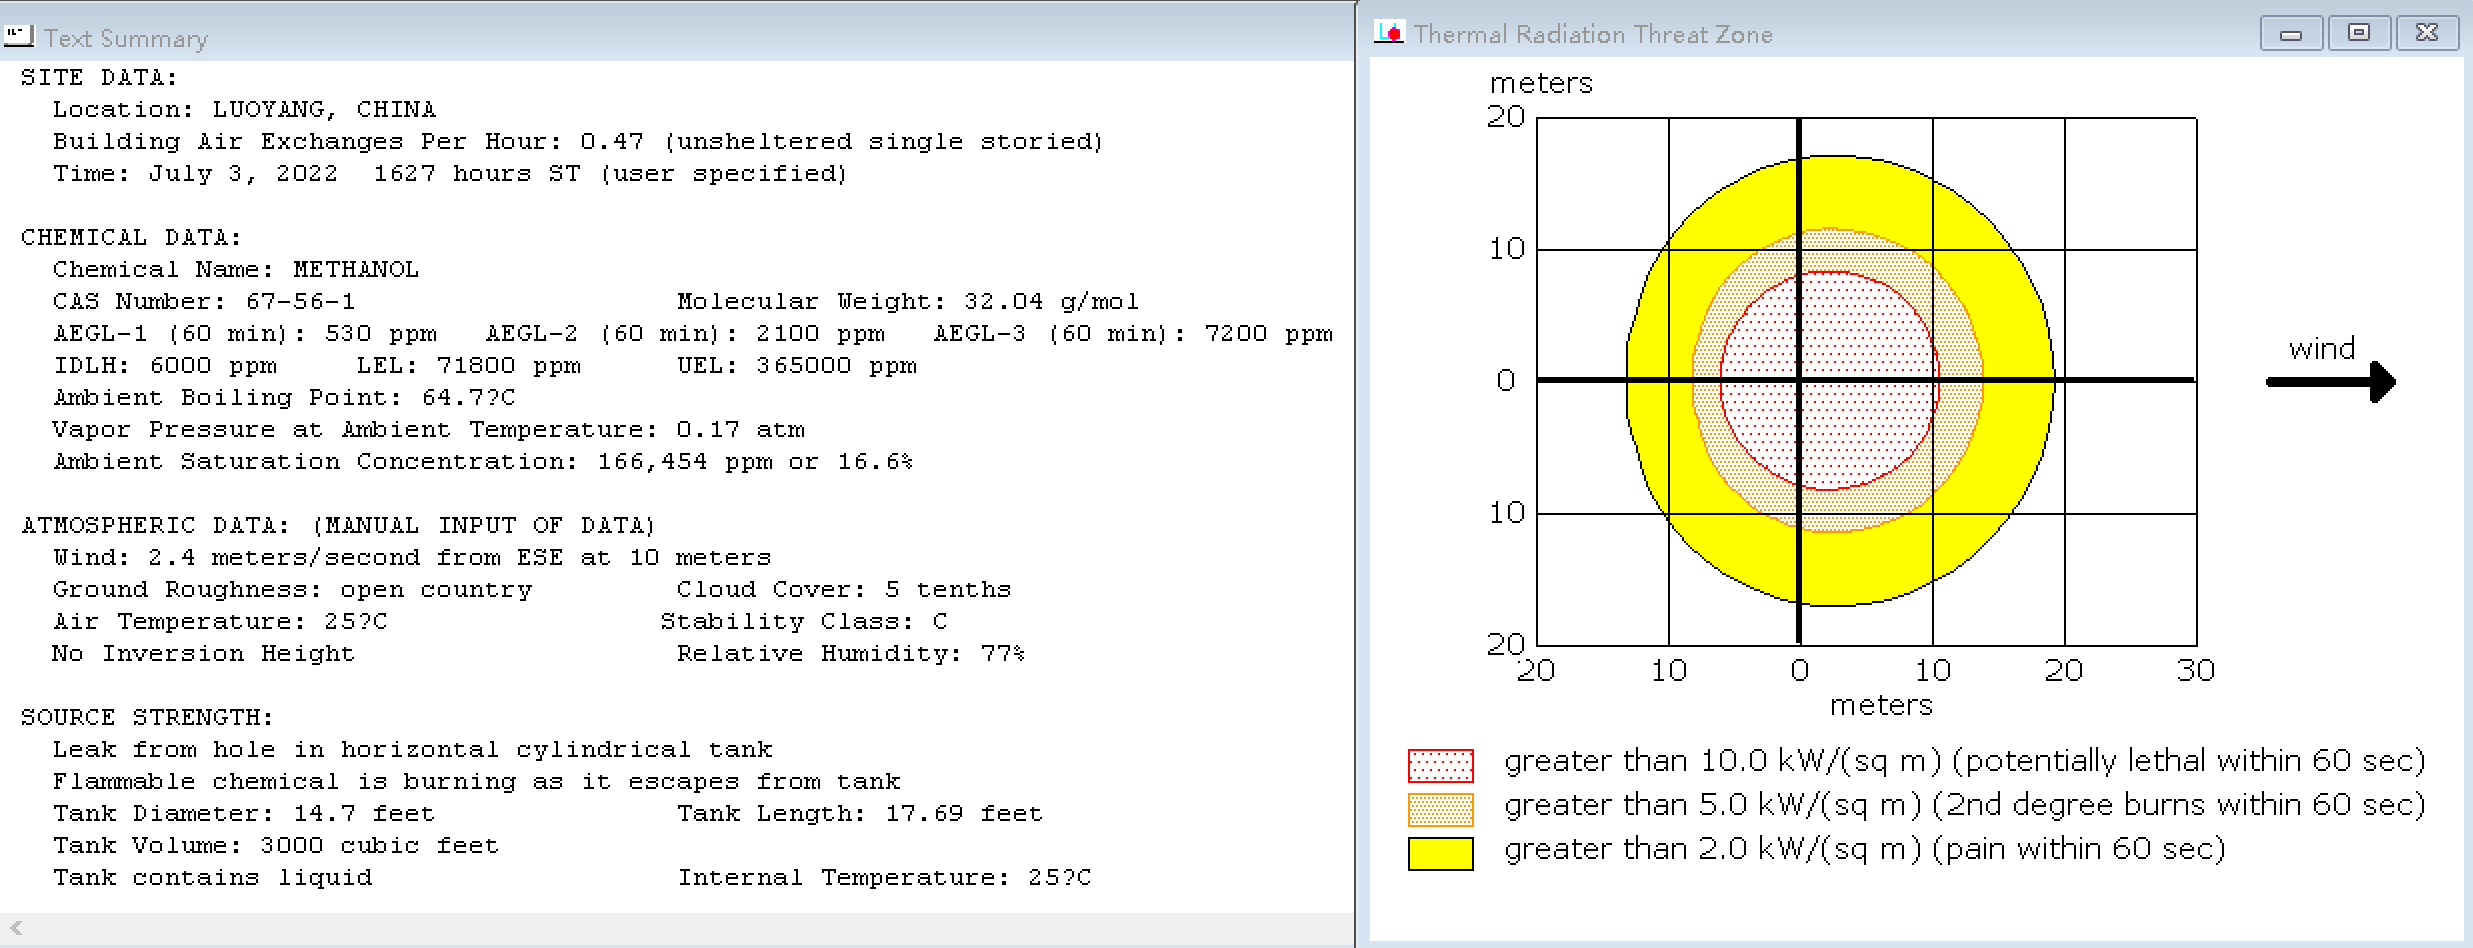This screenshot has height=948, width=2473.
Task: Click the 30 tick label on the x-axis
Action: click(2196, 671)
